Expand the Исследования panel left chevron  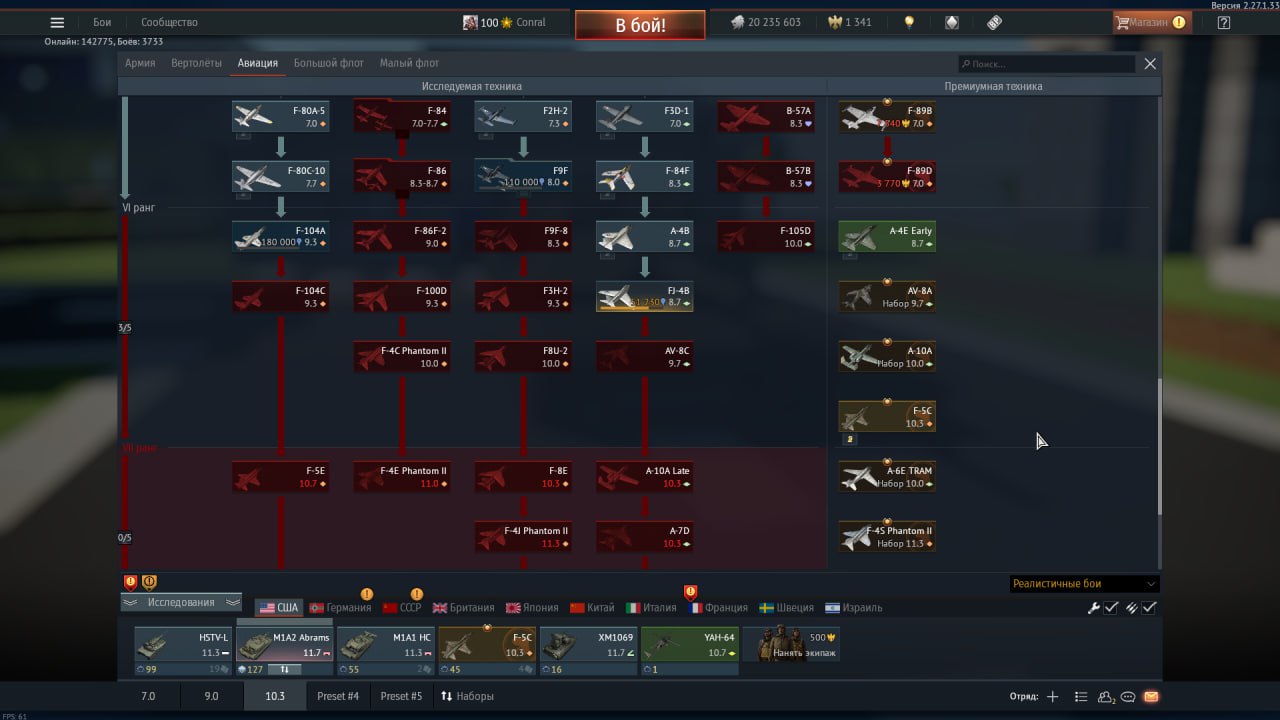[130, 602]
